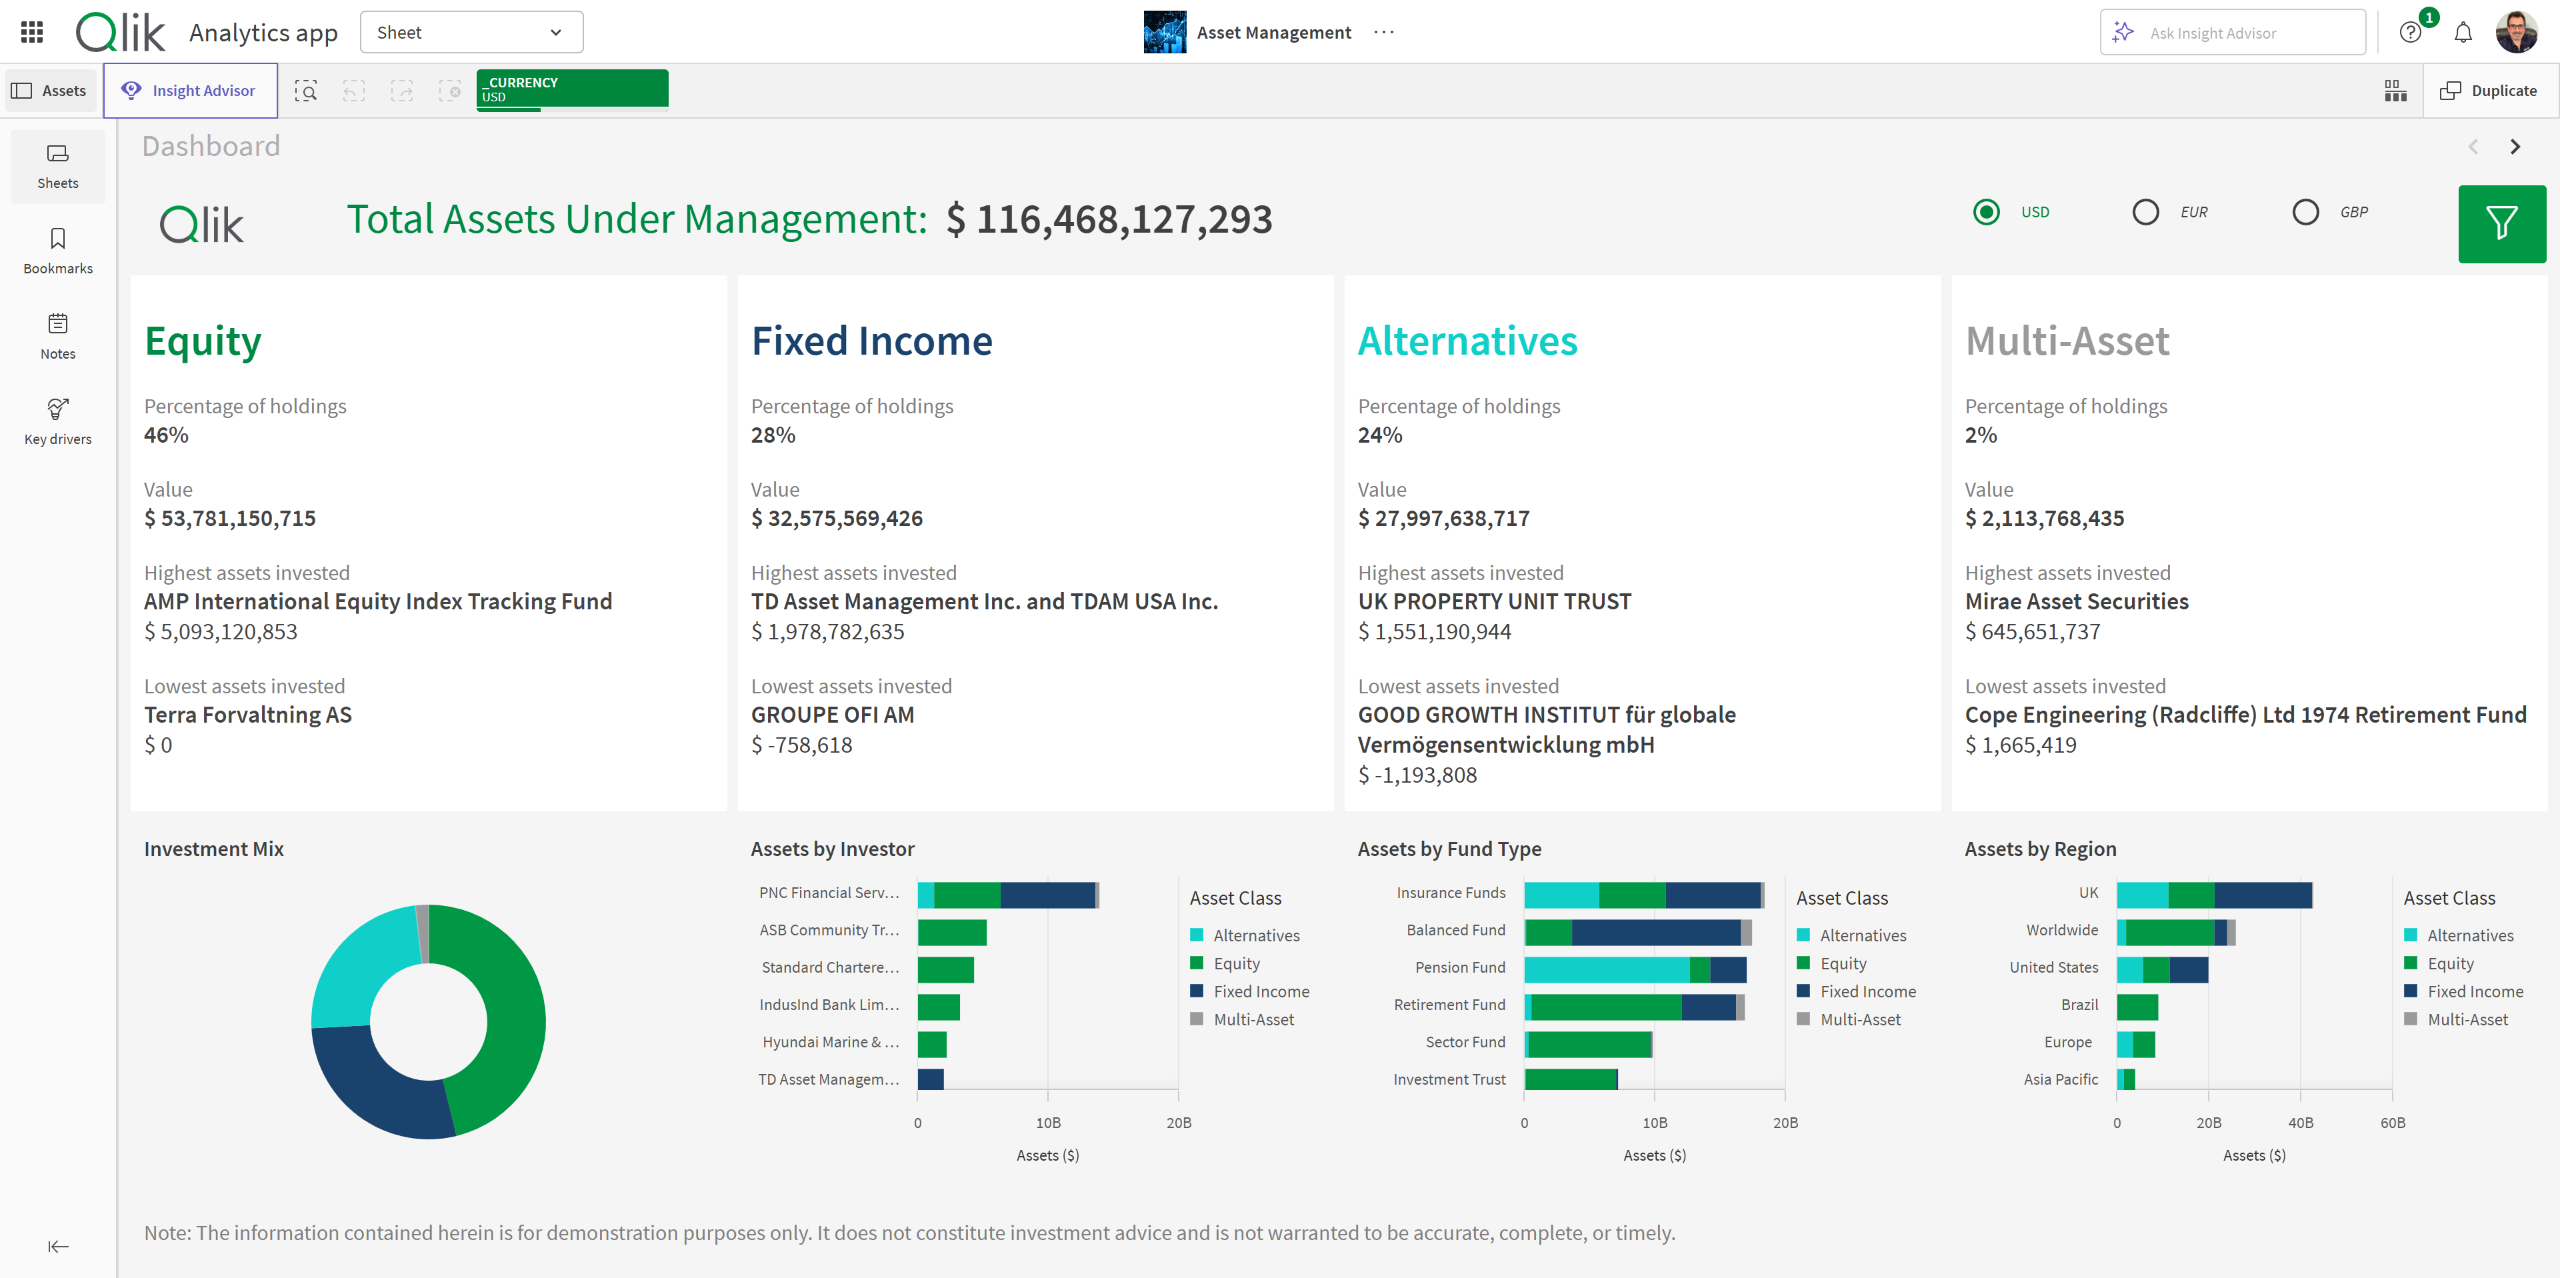Open the Asset Management more options menu
2560x1278 pixels.
(1384, 33)
